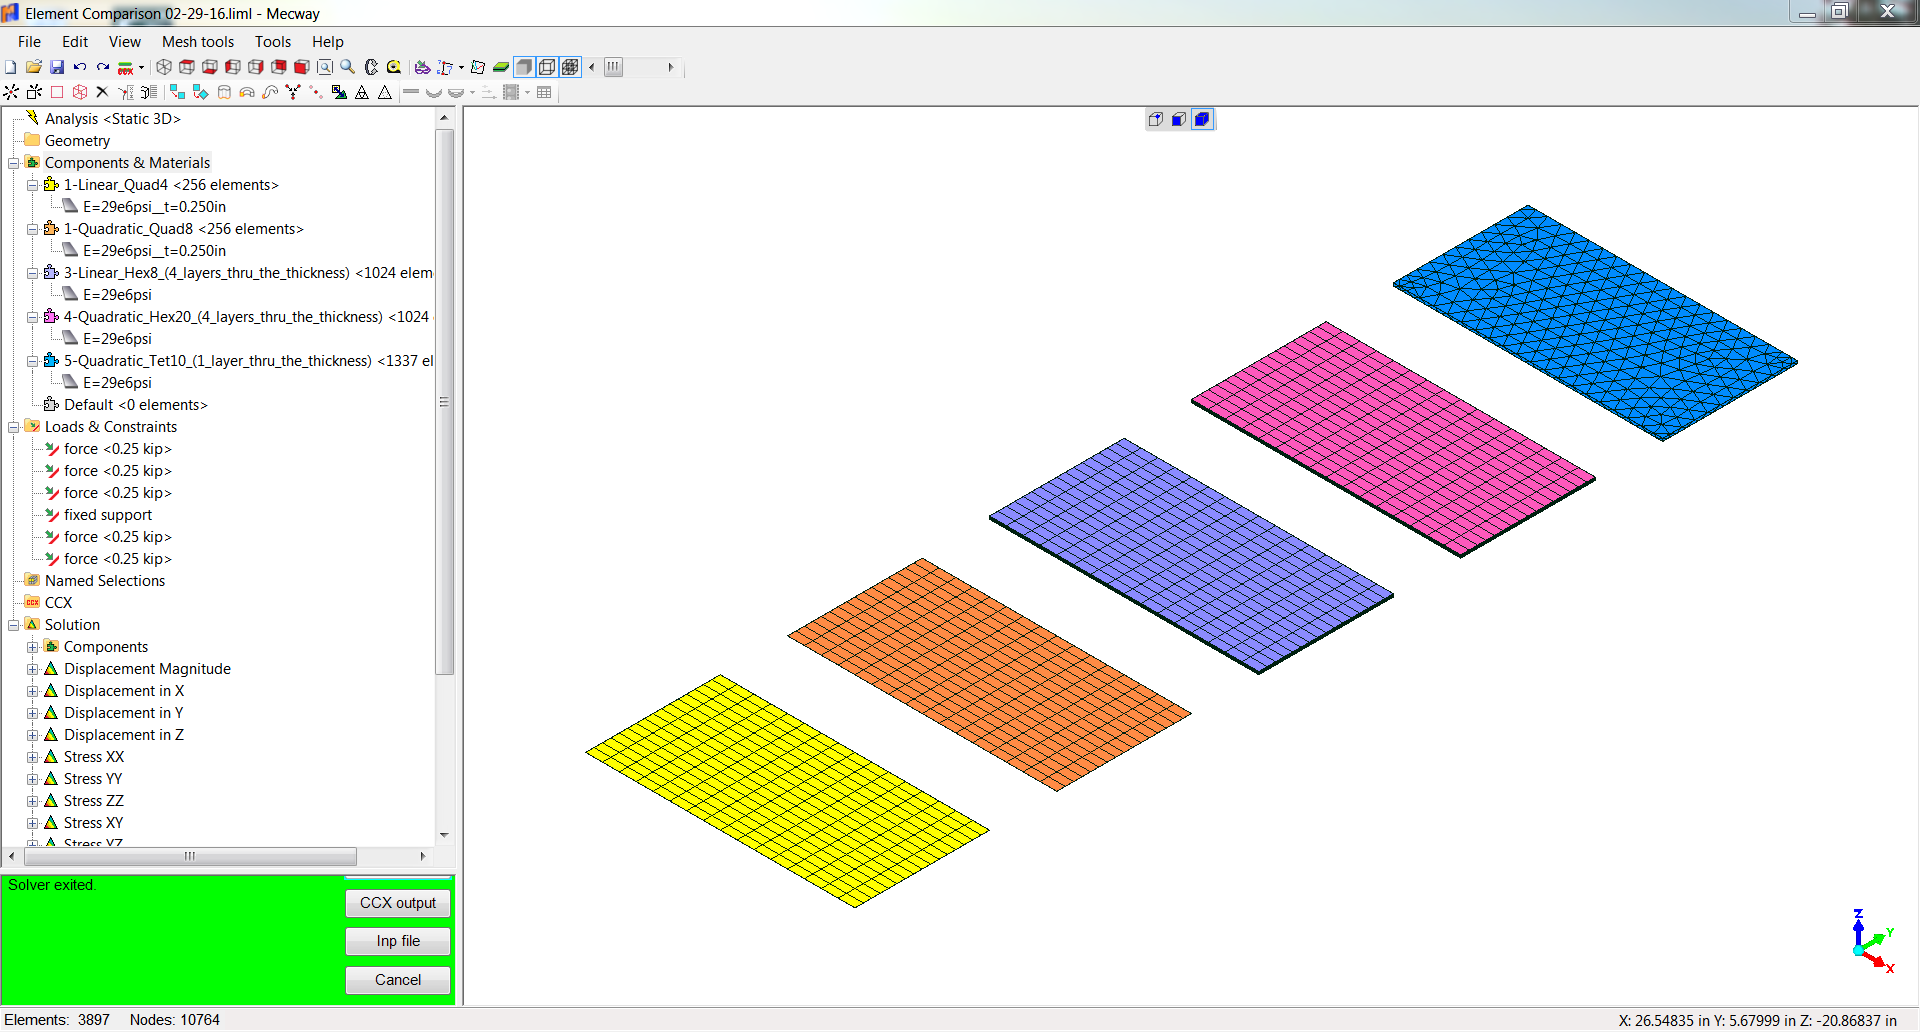Open a file with the folder icon
Viewport: 1920px width, 1032px height.
(34, 67)
